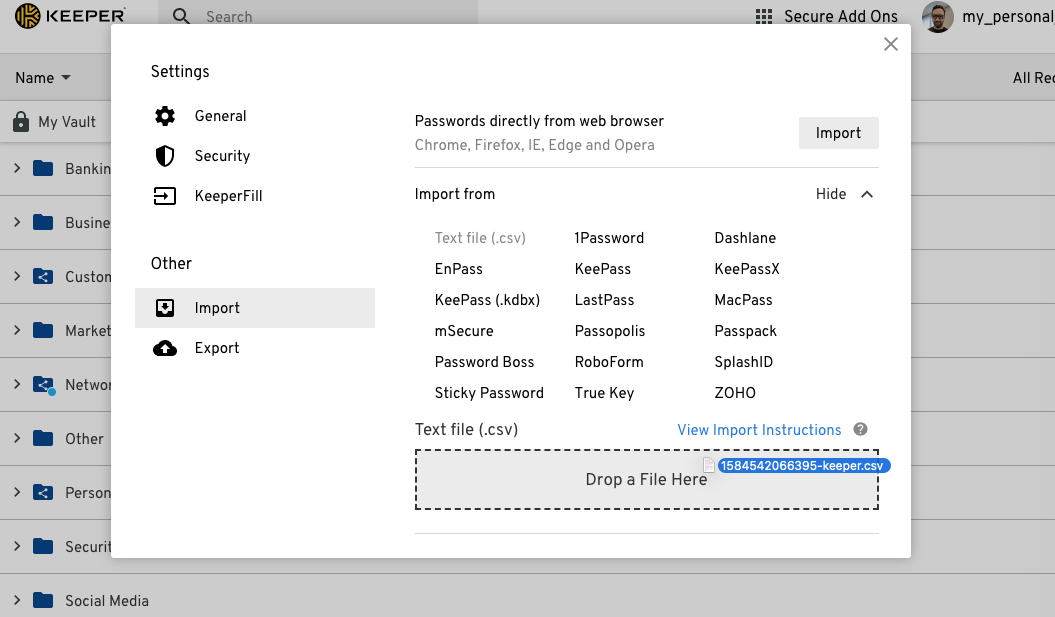The image size is (1055, 617).
Task: Expand the Network folder
Action: tap(17, 384)
